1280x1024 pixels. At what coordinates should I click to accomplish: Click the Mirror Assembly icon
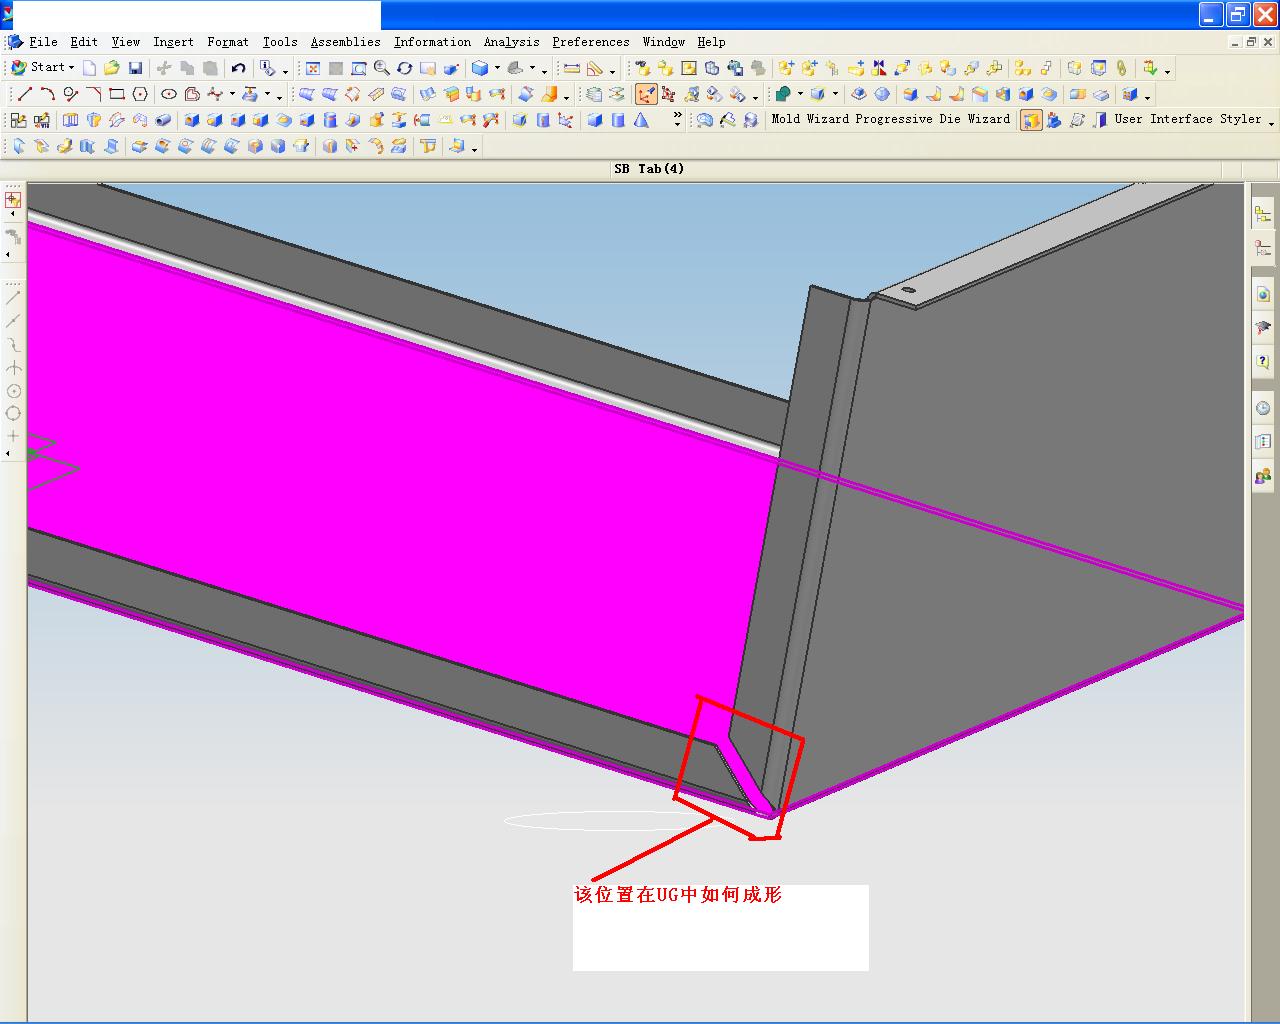click(x=879, y=68)
